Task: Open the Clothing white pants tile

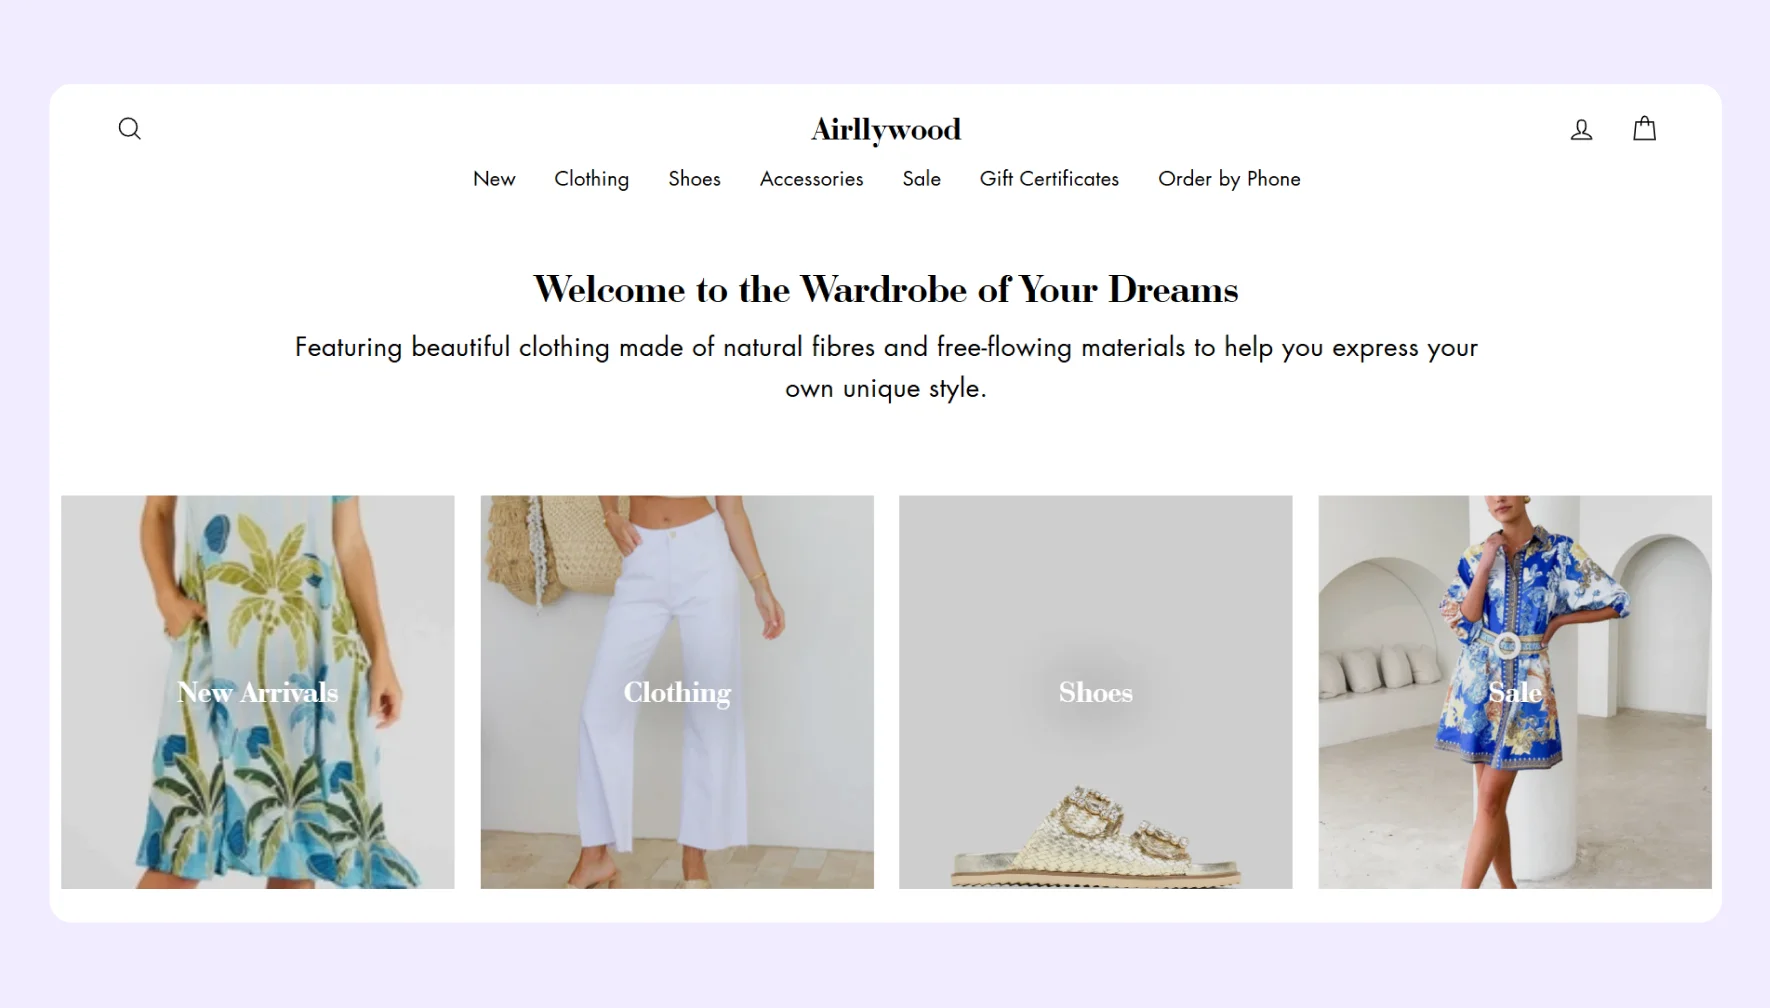Action: (x=677, y=692)
